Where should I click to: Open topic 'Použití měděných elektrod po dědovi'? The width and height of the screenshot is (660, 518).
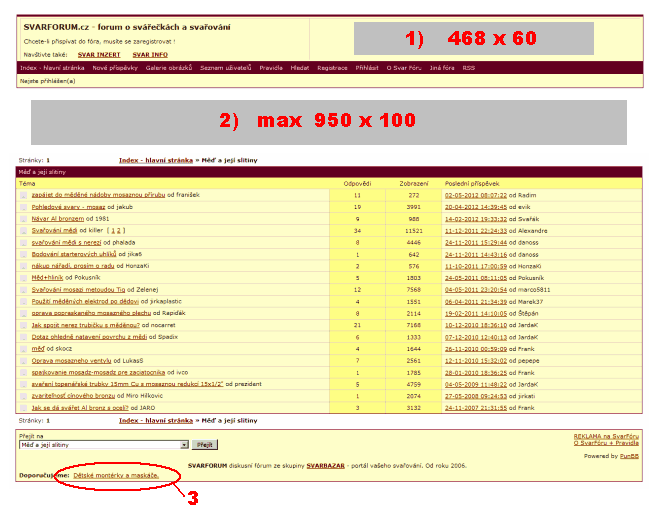coord(85,301)
